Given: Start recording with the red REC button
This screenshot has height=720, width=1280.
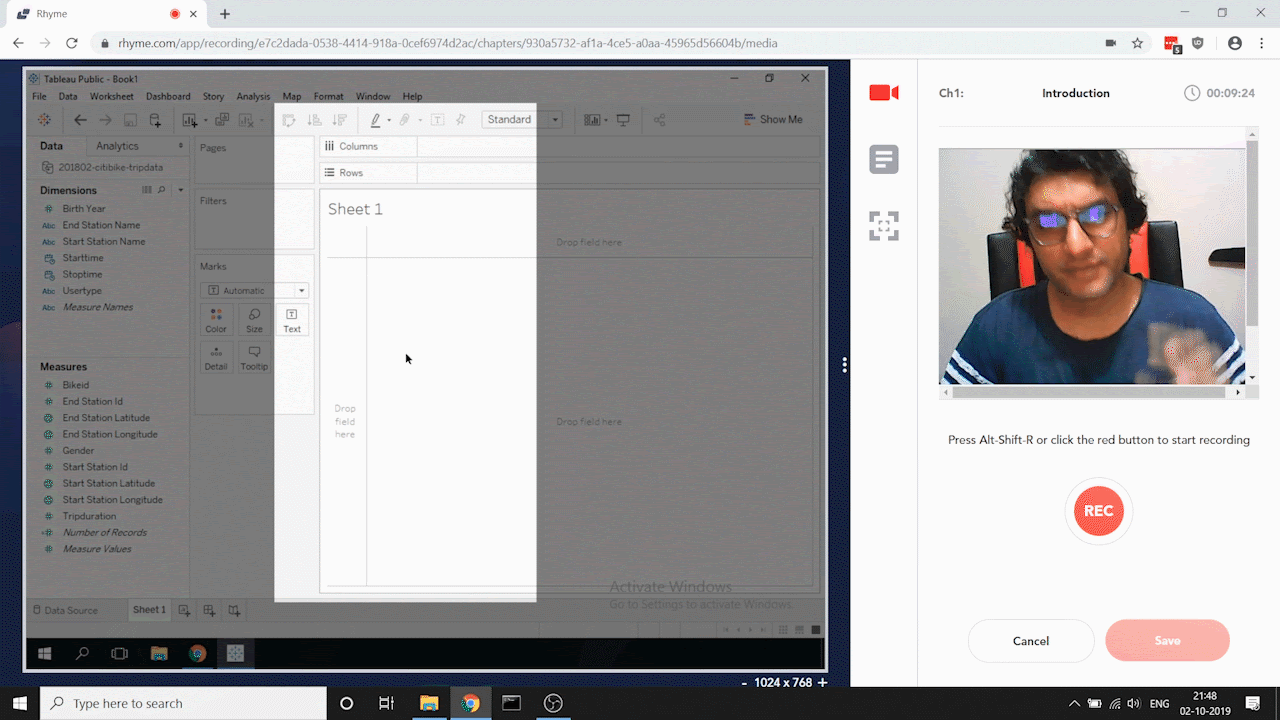Looking at the screenshot, I should (x=1098, y=511).
